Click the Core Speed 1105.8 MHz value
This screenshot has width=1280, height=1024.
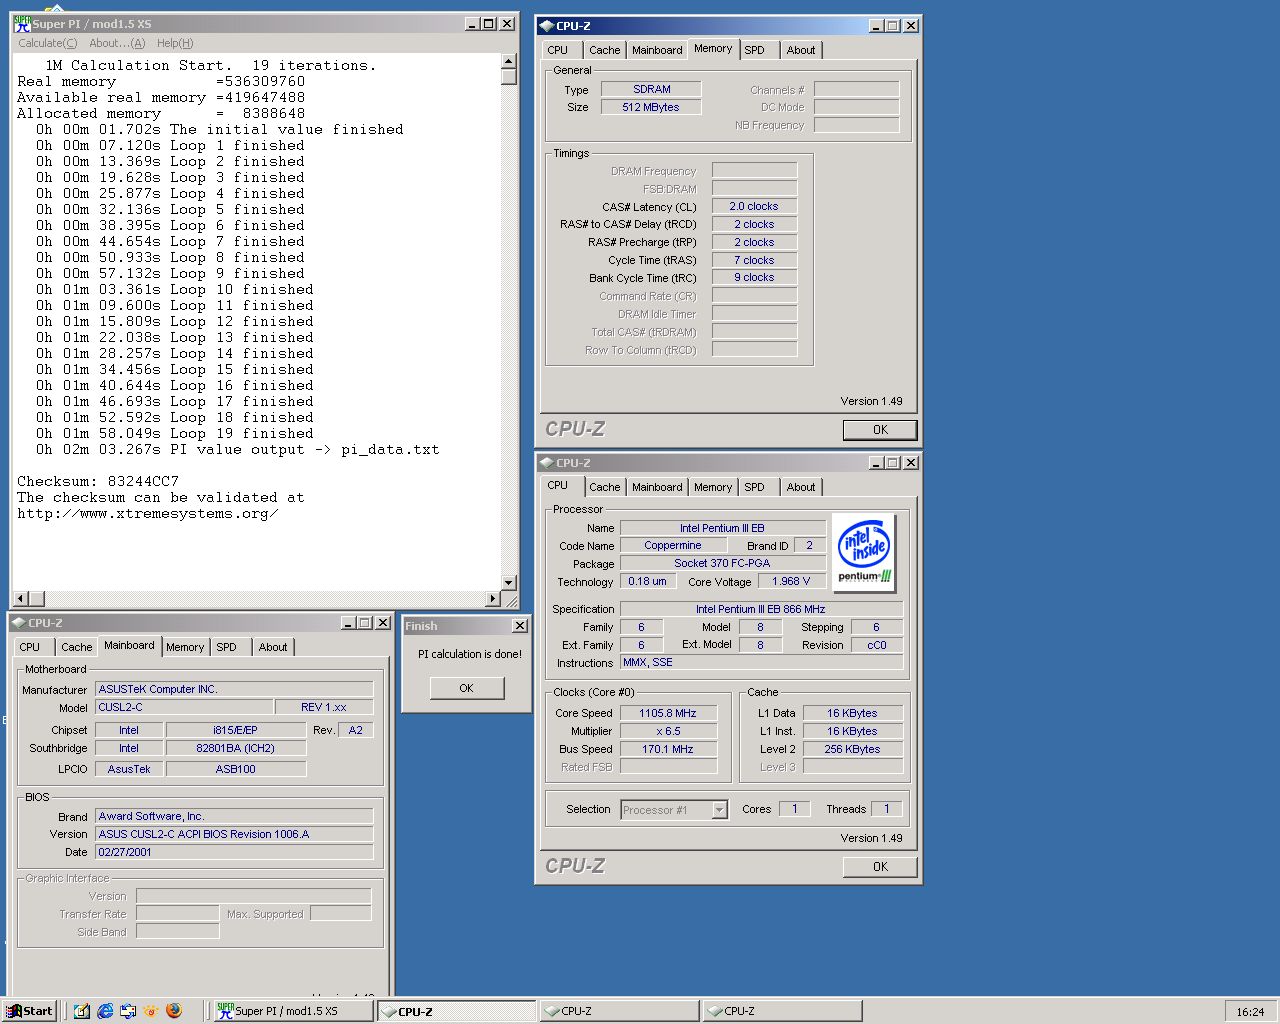(668, 713)
